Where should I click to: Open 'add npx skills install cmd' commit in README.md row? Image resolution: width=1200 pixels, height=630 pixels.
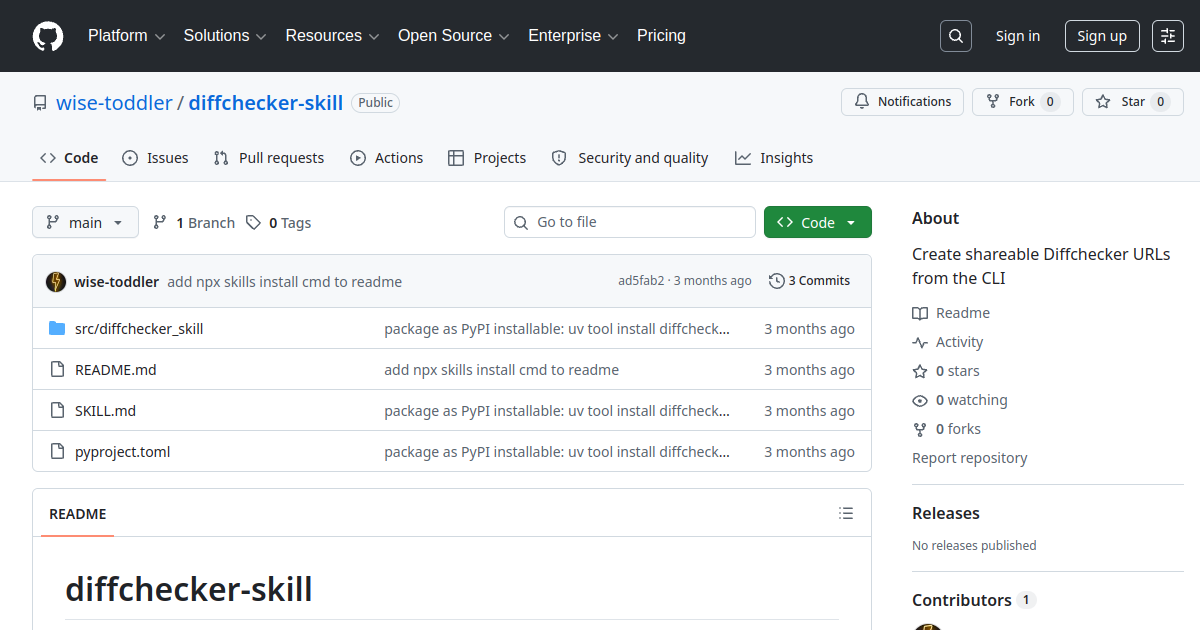pyautogui.click(x=502, y=369)
